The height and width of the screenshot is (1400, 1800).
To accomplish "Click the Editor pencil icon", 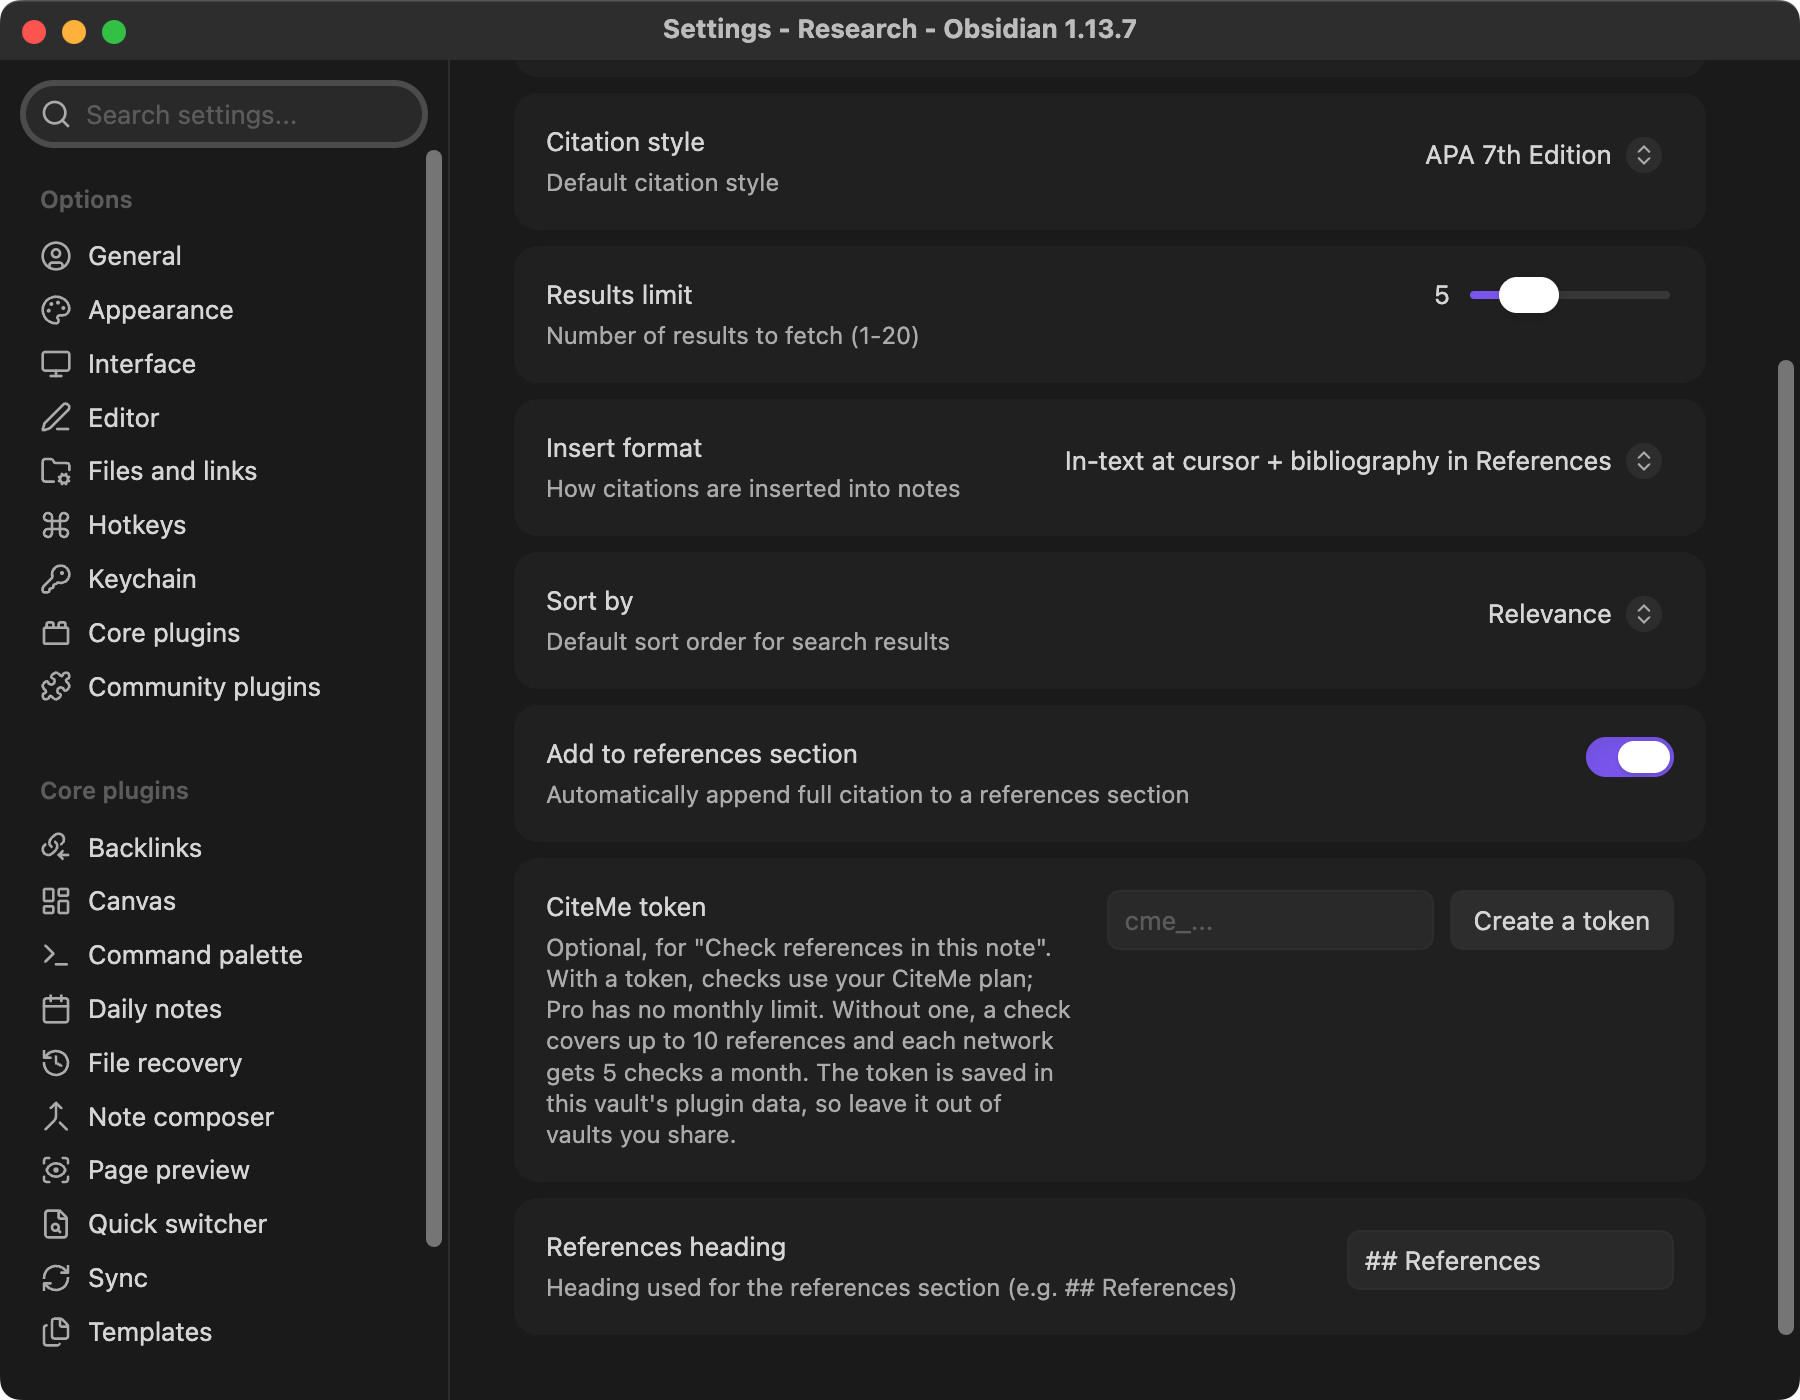I will (56, 418).
